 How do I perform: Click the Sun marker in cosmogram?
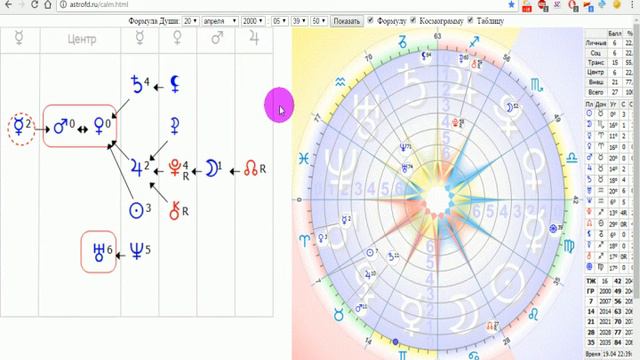(x=370, y=252)
